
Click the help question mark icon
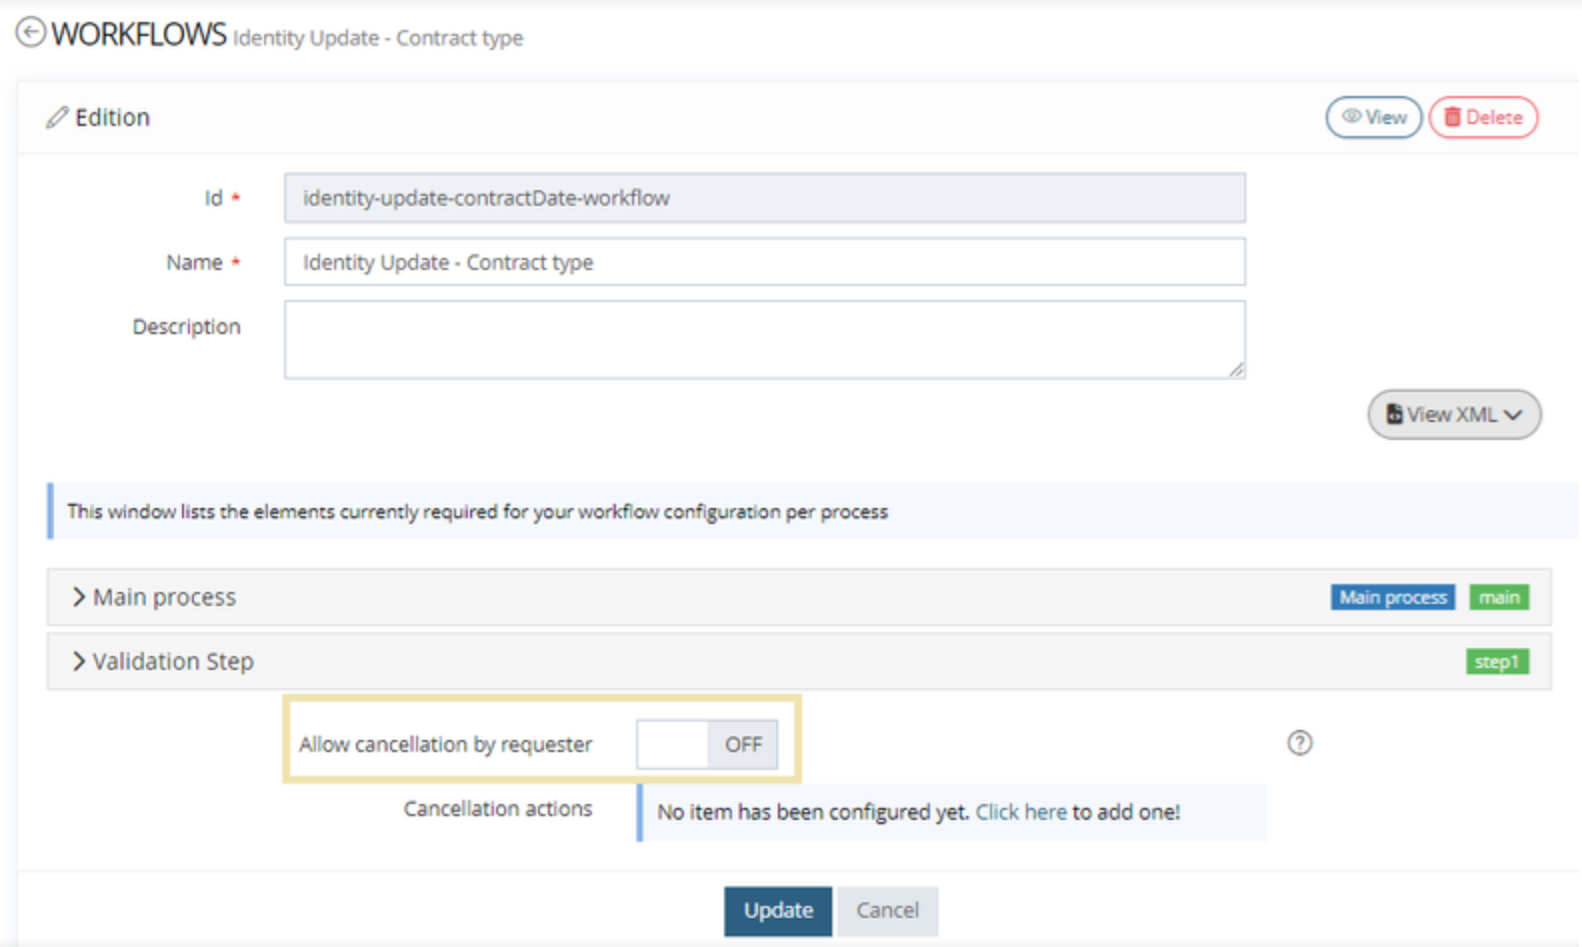[x=1299, y=743]
